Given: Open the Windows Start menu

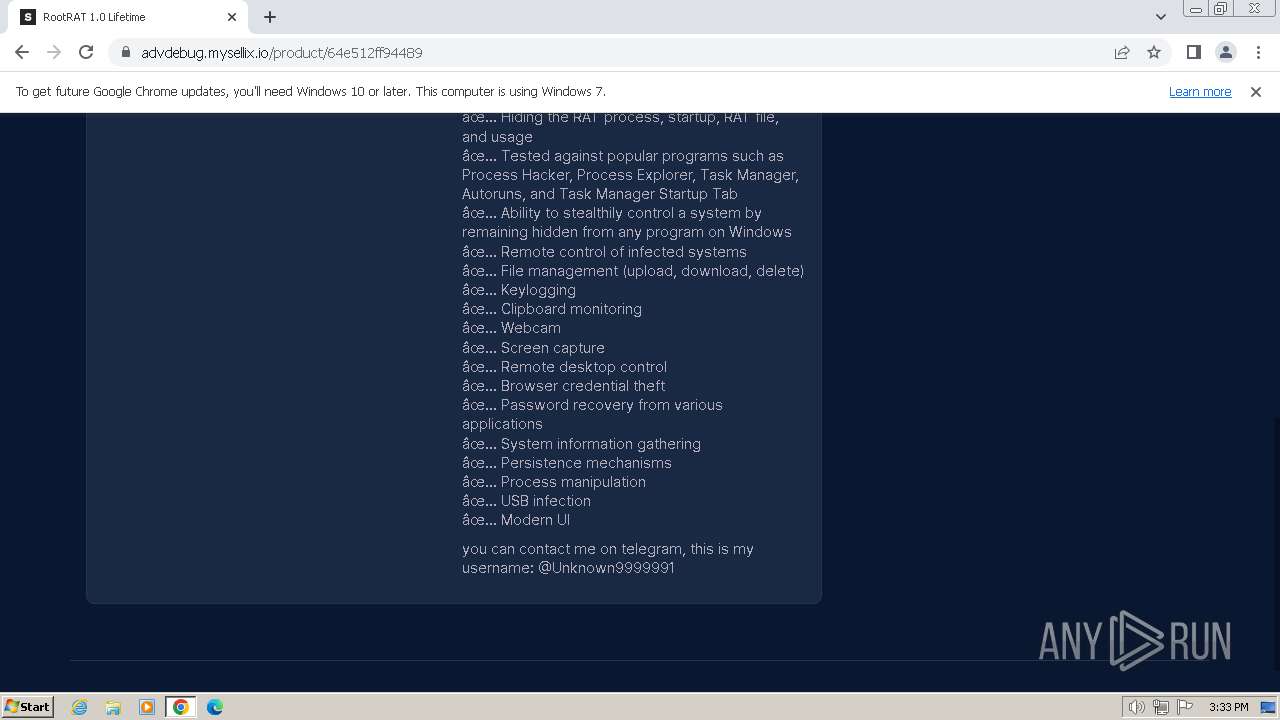Looking at the screenshot, I should click(28, 706).
